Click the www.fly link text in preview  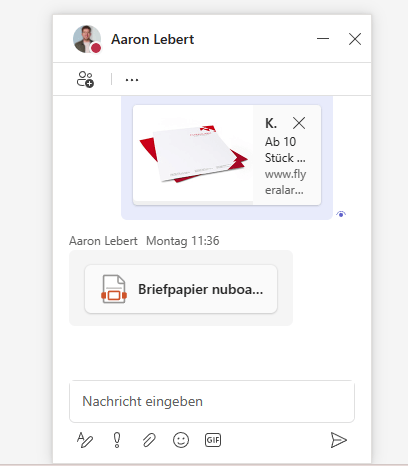285,182
